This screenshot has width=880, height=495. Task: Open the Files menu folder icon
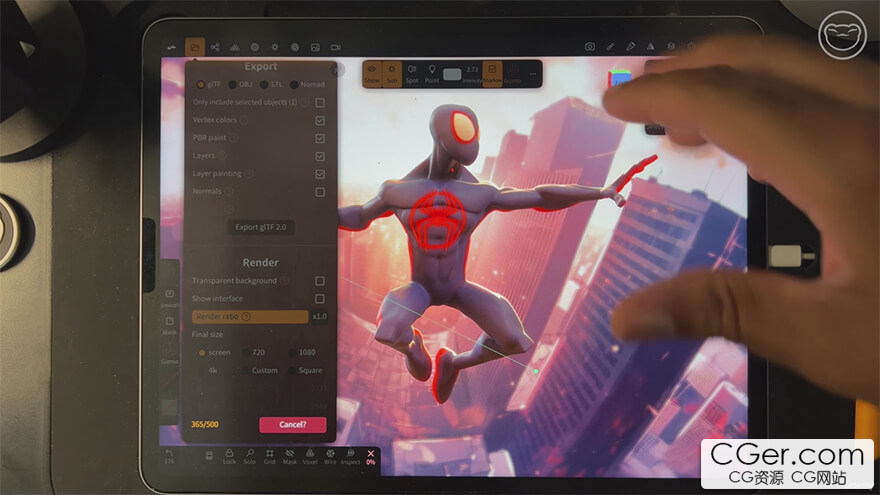coord(195,47)
